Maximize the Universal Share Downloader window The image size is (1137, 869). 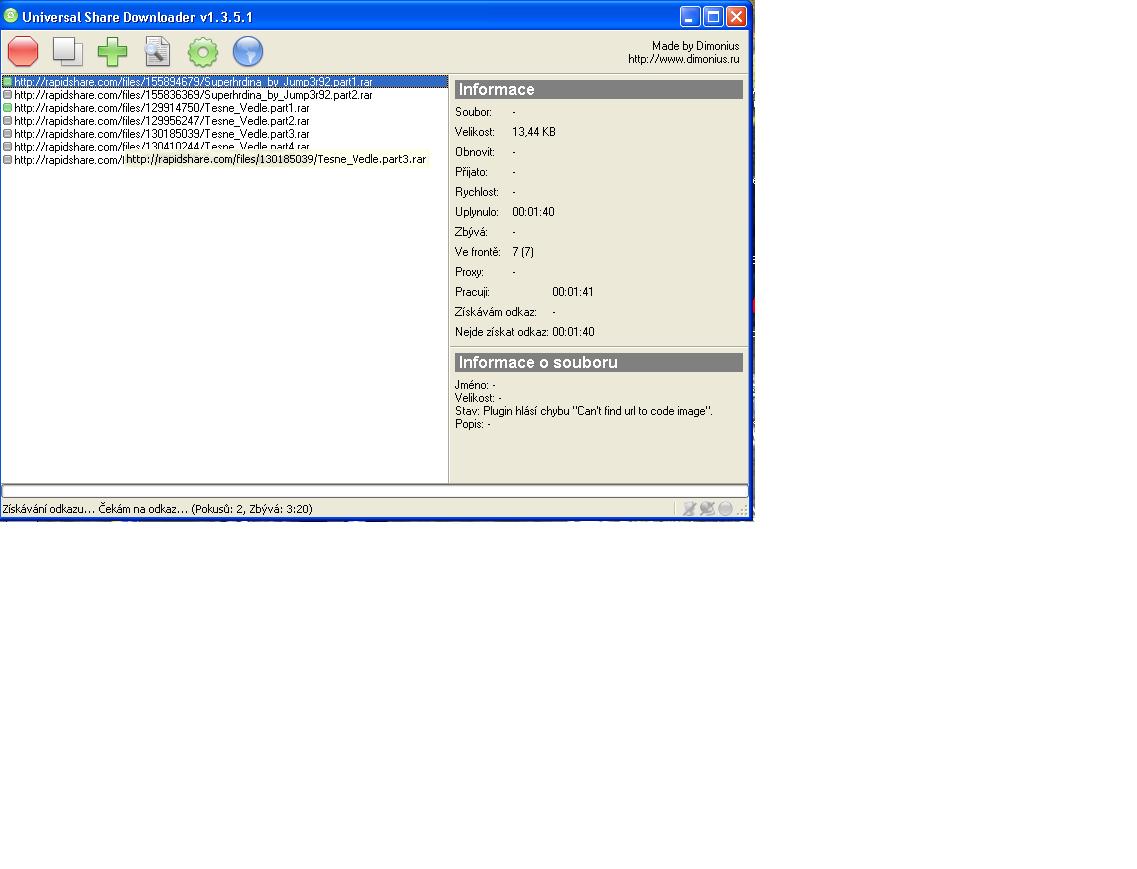(x=713, y=16)
